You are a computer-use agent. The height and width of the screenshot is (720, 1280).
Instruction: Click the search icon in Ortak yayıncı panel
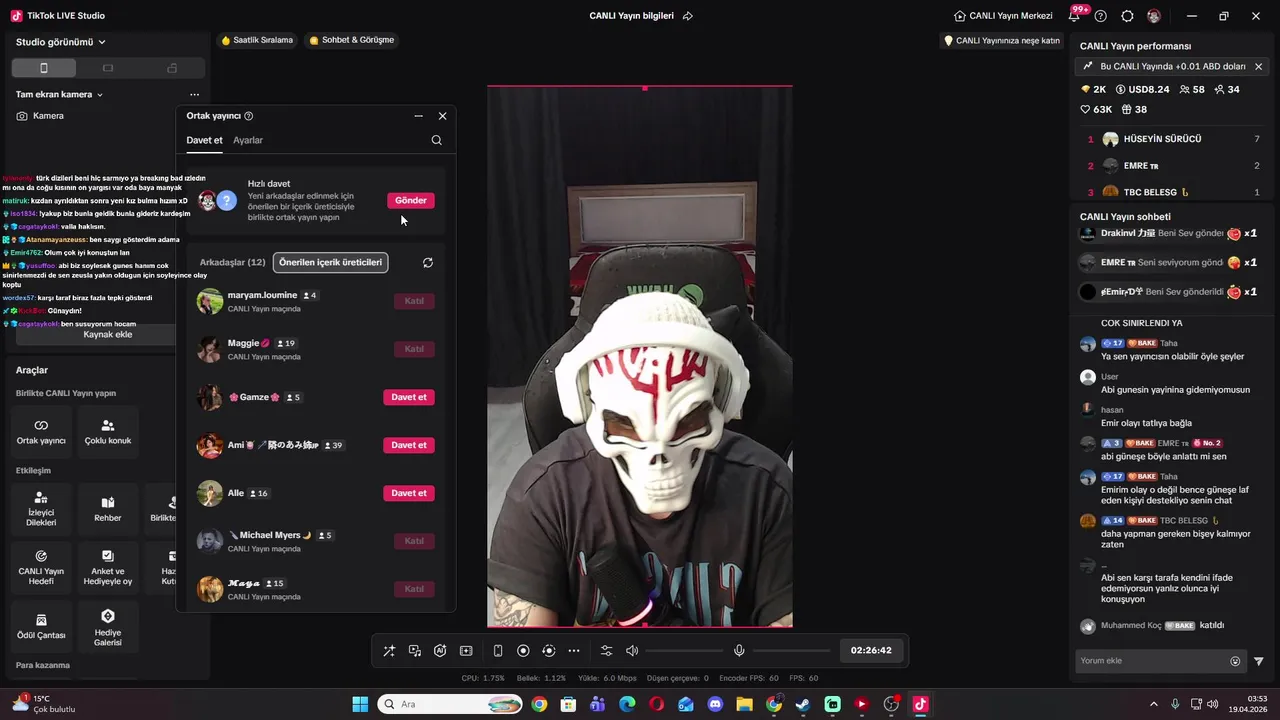point(436,140)
